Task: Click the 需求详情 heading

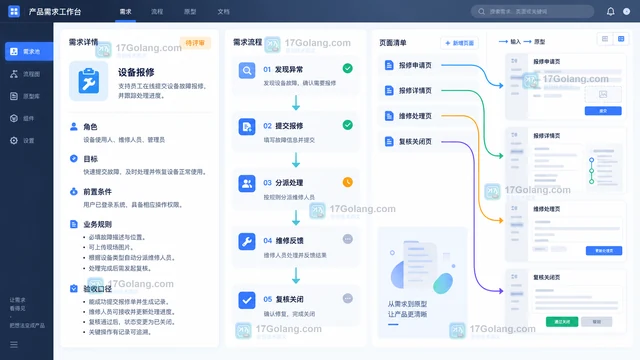Action: pos(83,42)
